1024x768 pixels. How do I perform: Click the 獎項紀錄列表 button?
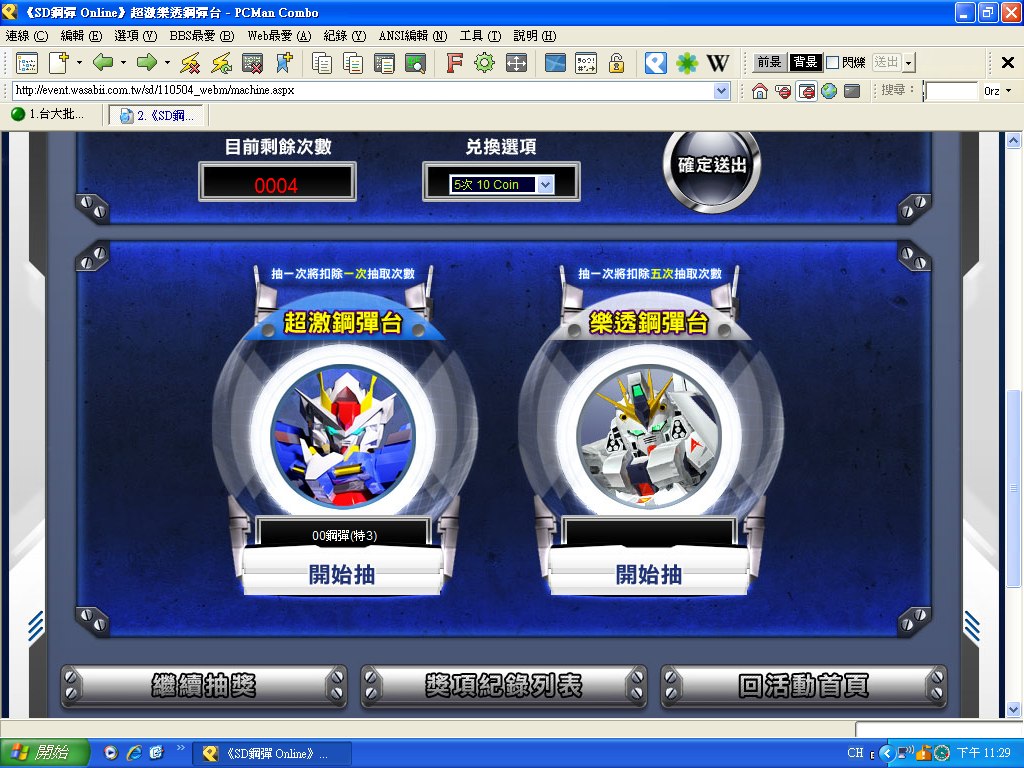click(504, 686)
